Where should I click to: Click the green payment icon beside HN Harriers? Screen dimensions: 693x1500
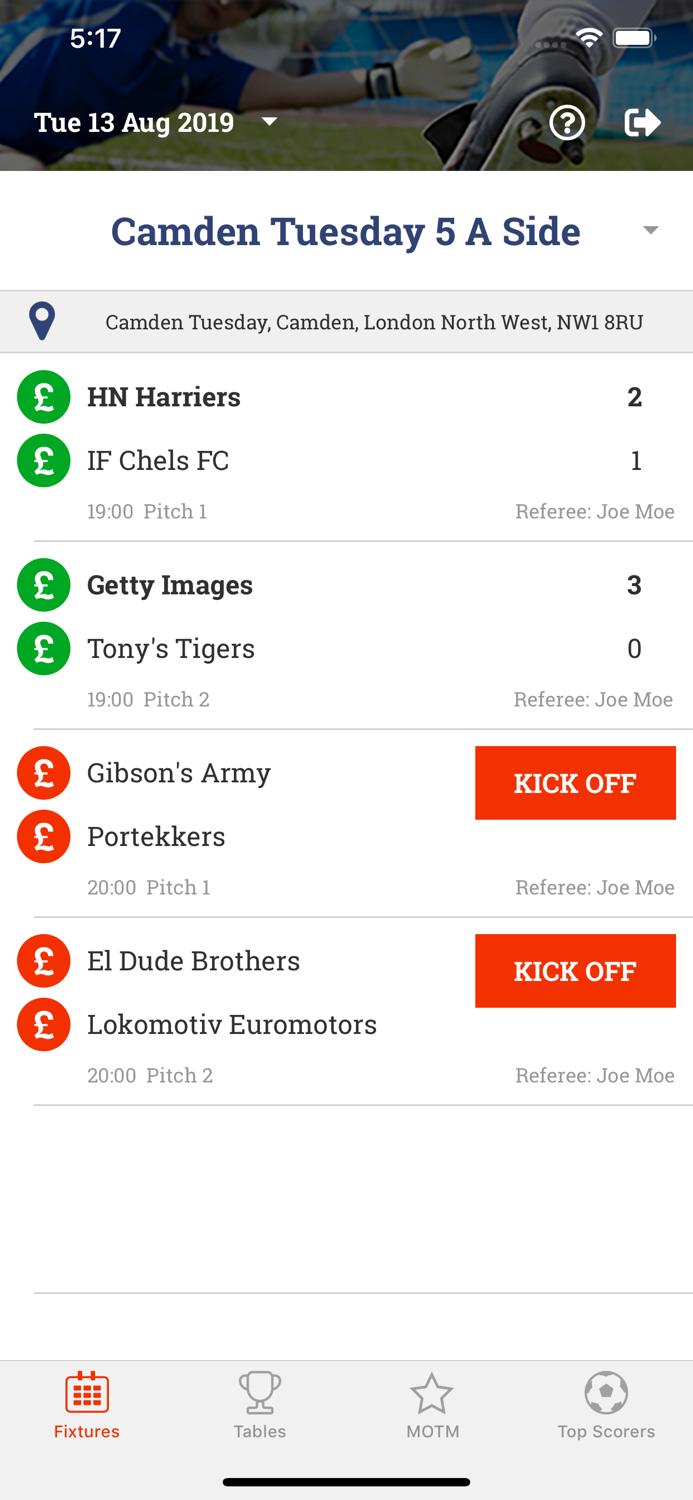pyautogui.click(x=43, y=397)
